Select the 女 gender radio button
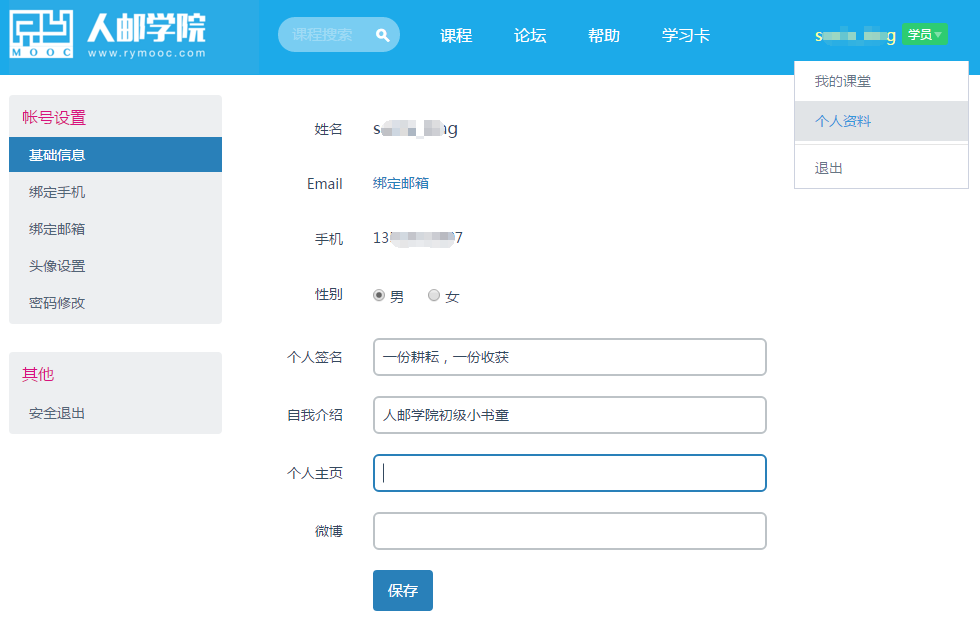Screen dimensions: 980x624 point(434,295)
